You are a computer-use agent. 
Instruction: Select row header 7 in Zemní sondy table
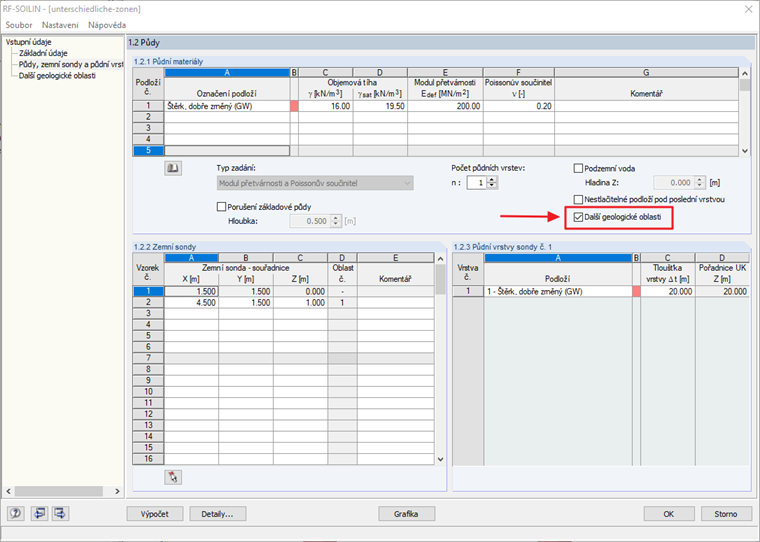(148, 358)
